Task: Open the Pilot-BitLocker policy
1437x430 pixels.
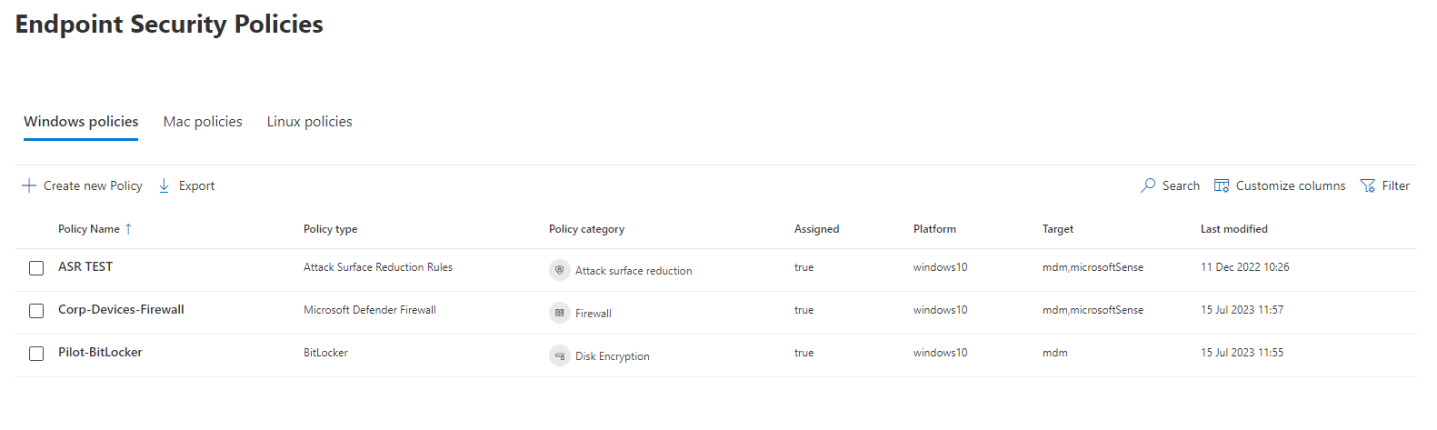Action: point(100,352)
